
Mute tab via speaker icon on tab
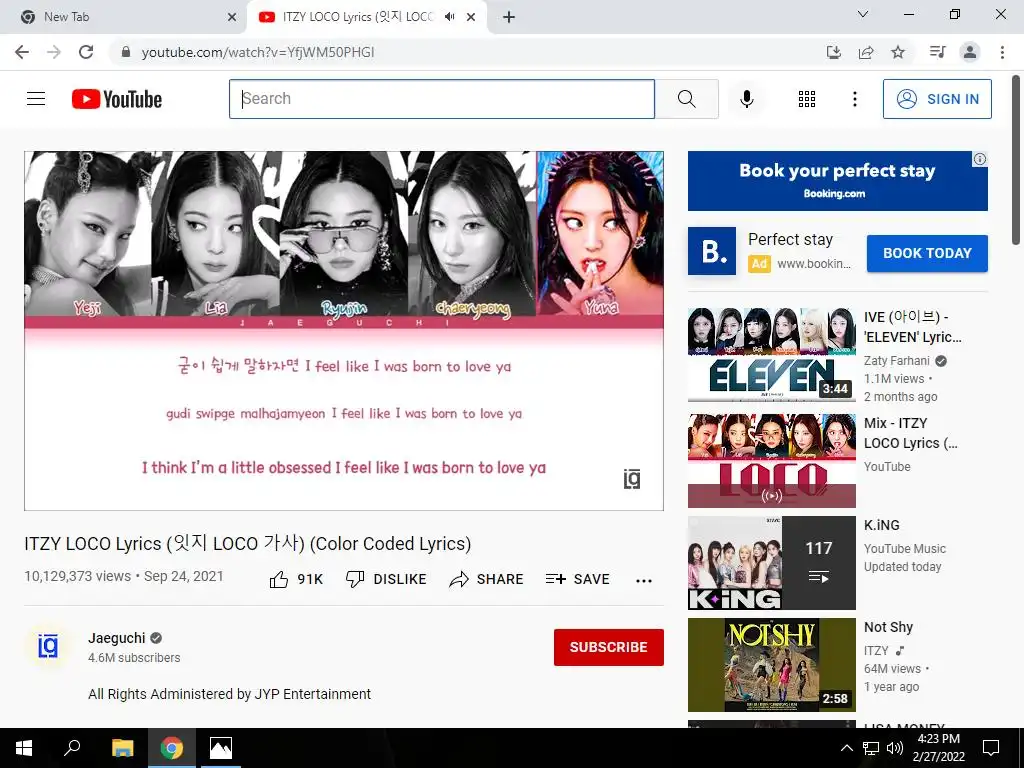pyautogui.click(x=449, y=17)
